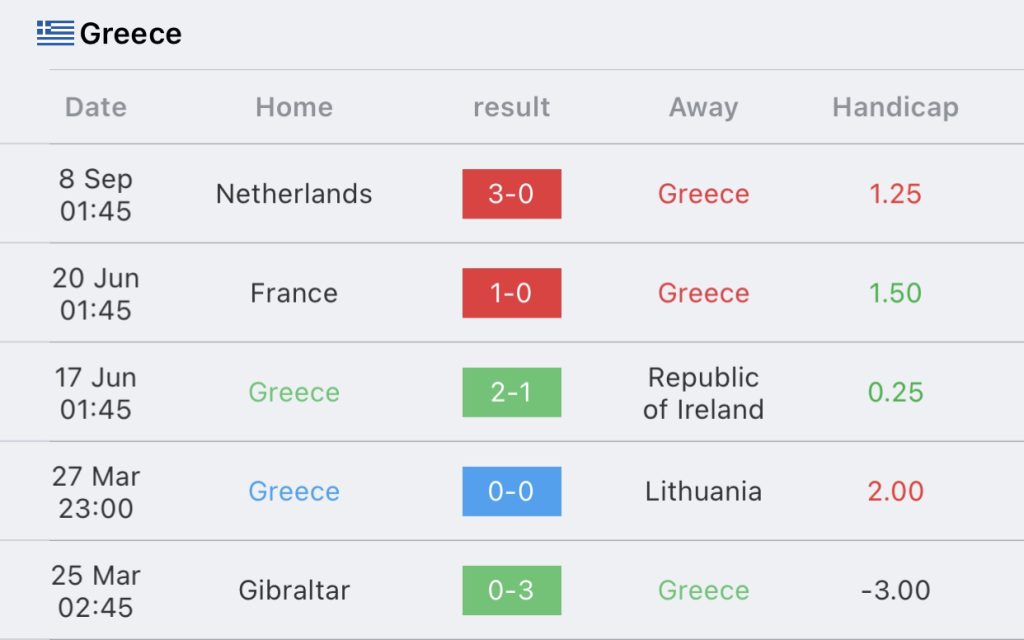This screenshot has height=640, width=1024.
Task: Click the Handicap column header
Action: click(x=895, y=107)
